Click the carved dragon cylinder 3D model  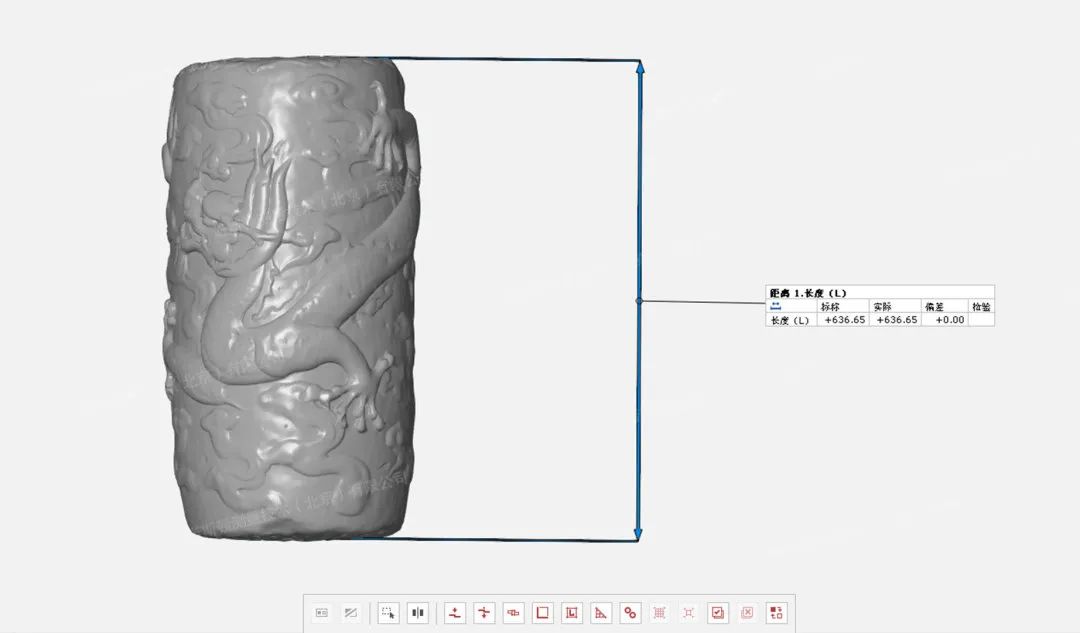(x=291, y=298)
